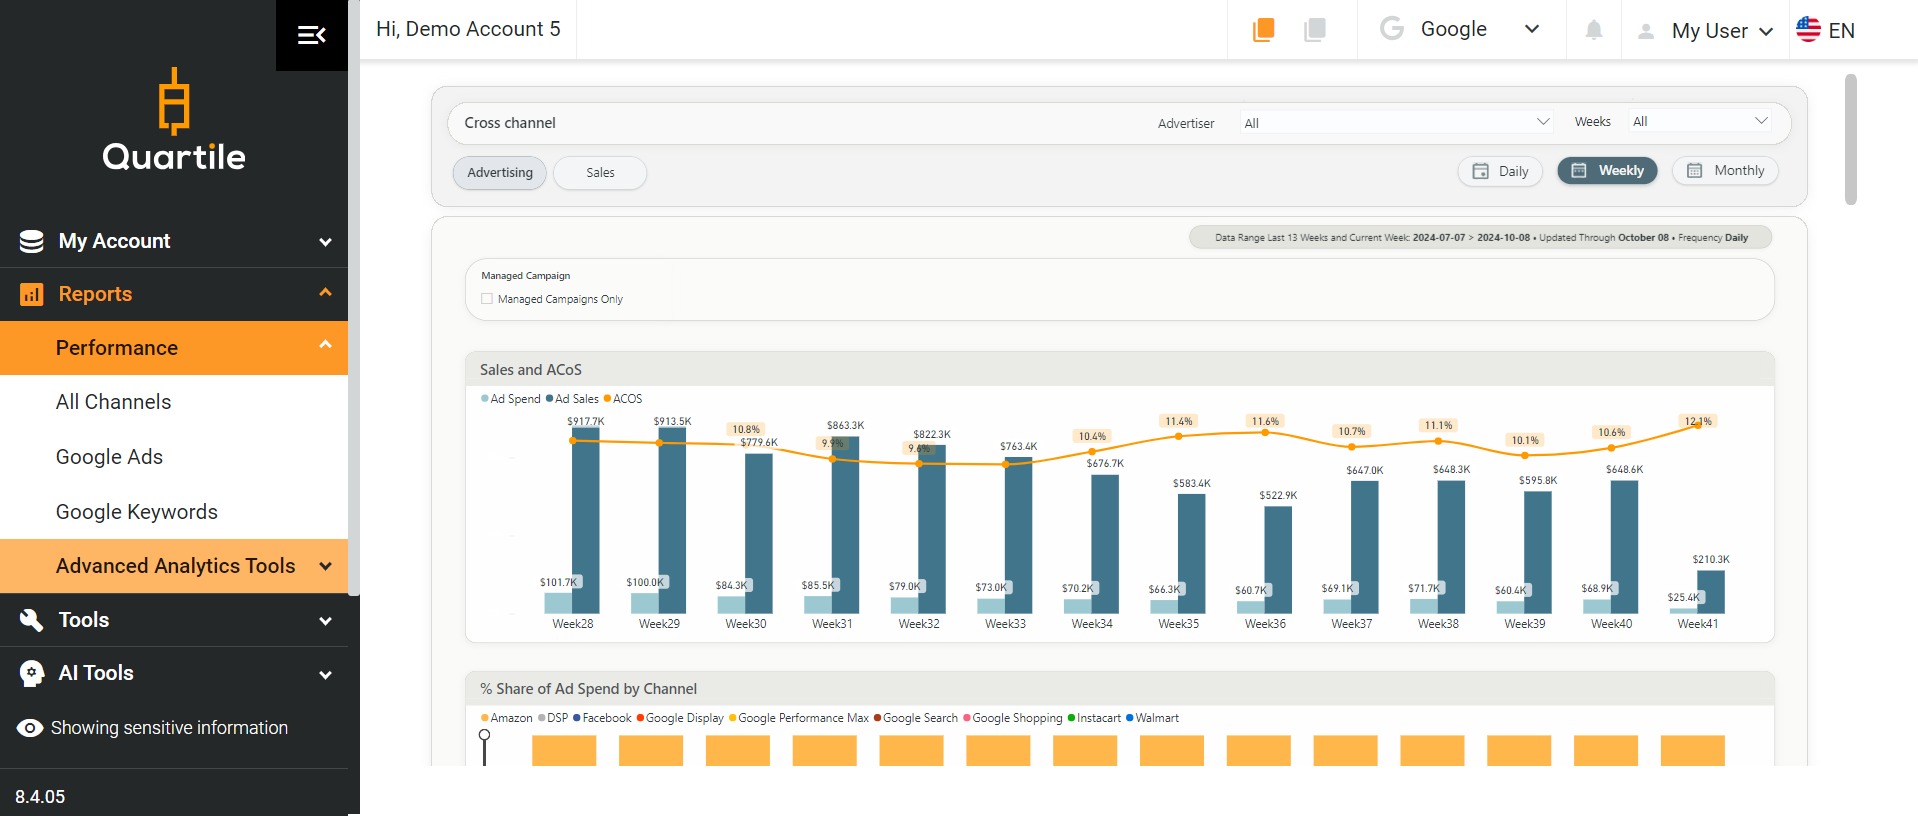Select Weekly frequency button
The image size is (1918, 816).
coord(1607,170)
